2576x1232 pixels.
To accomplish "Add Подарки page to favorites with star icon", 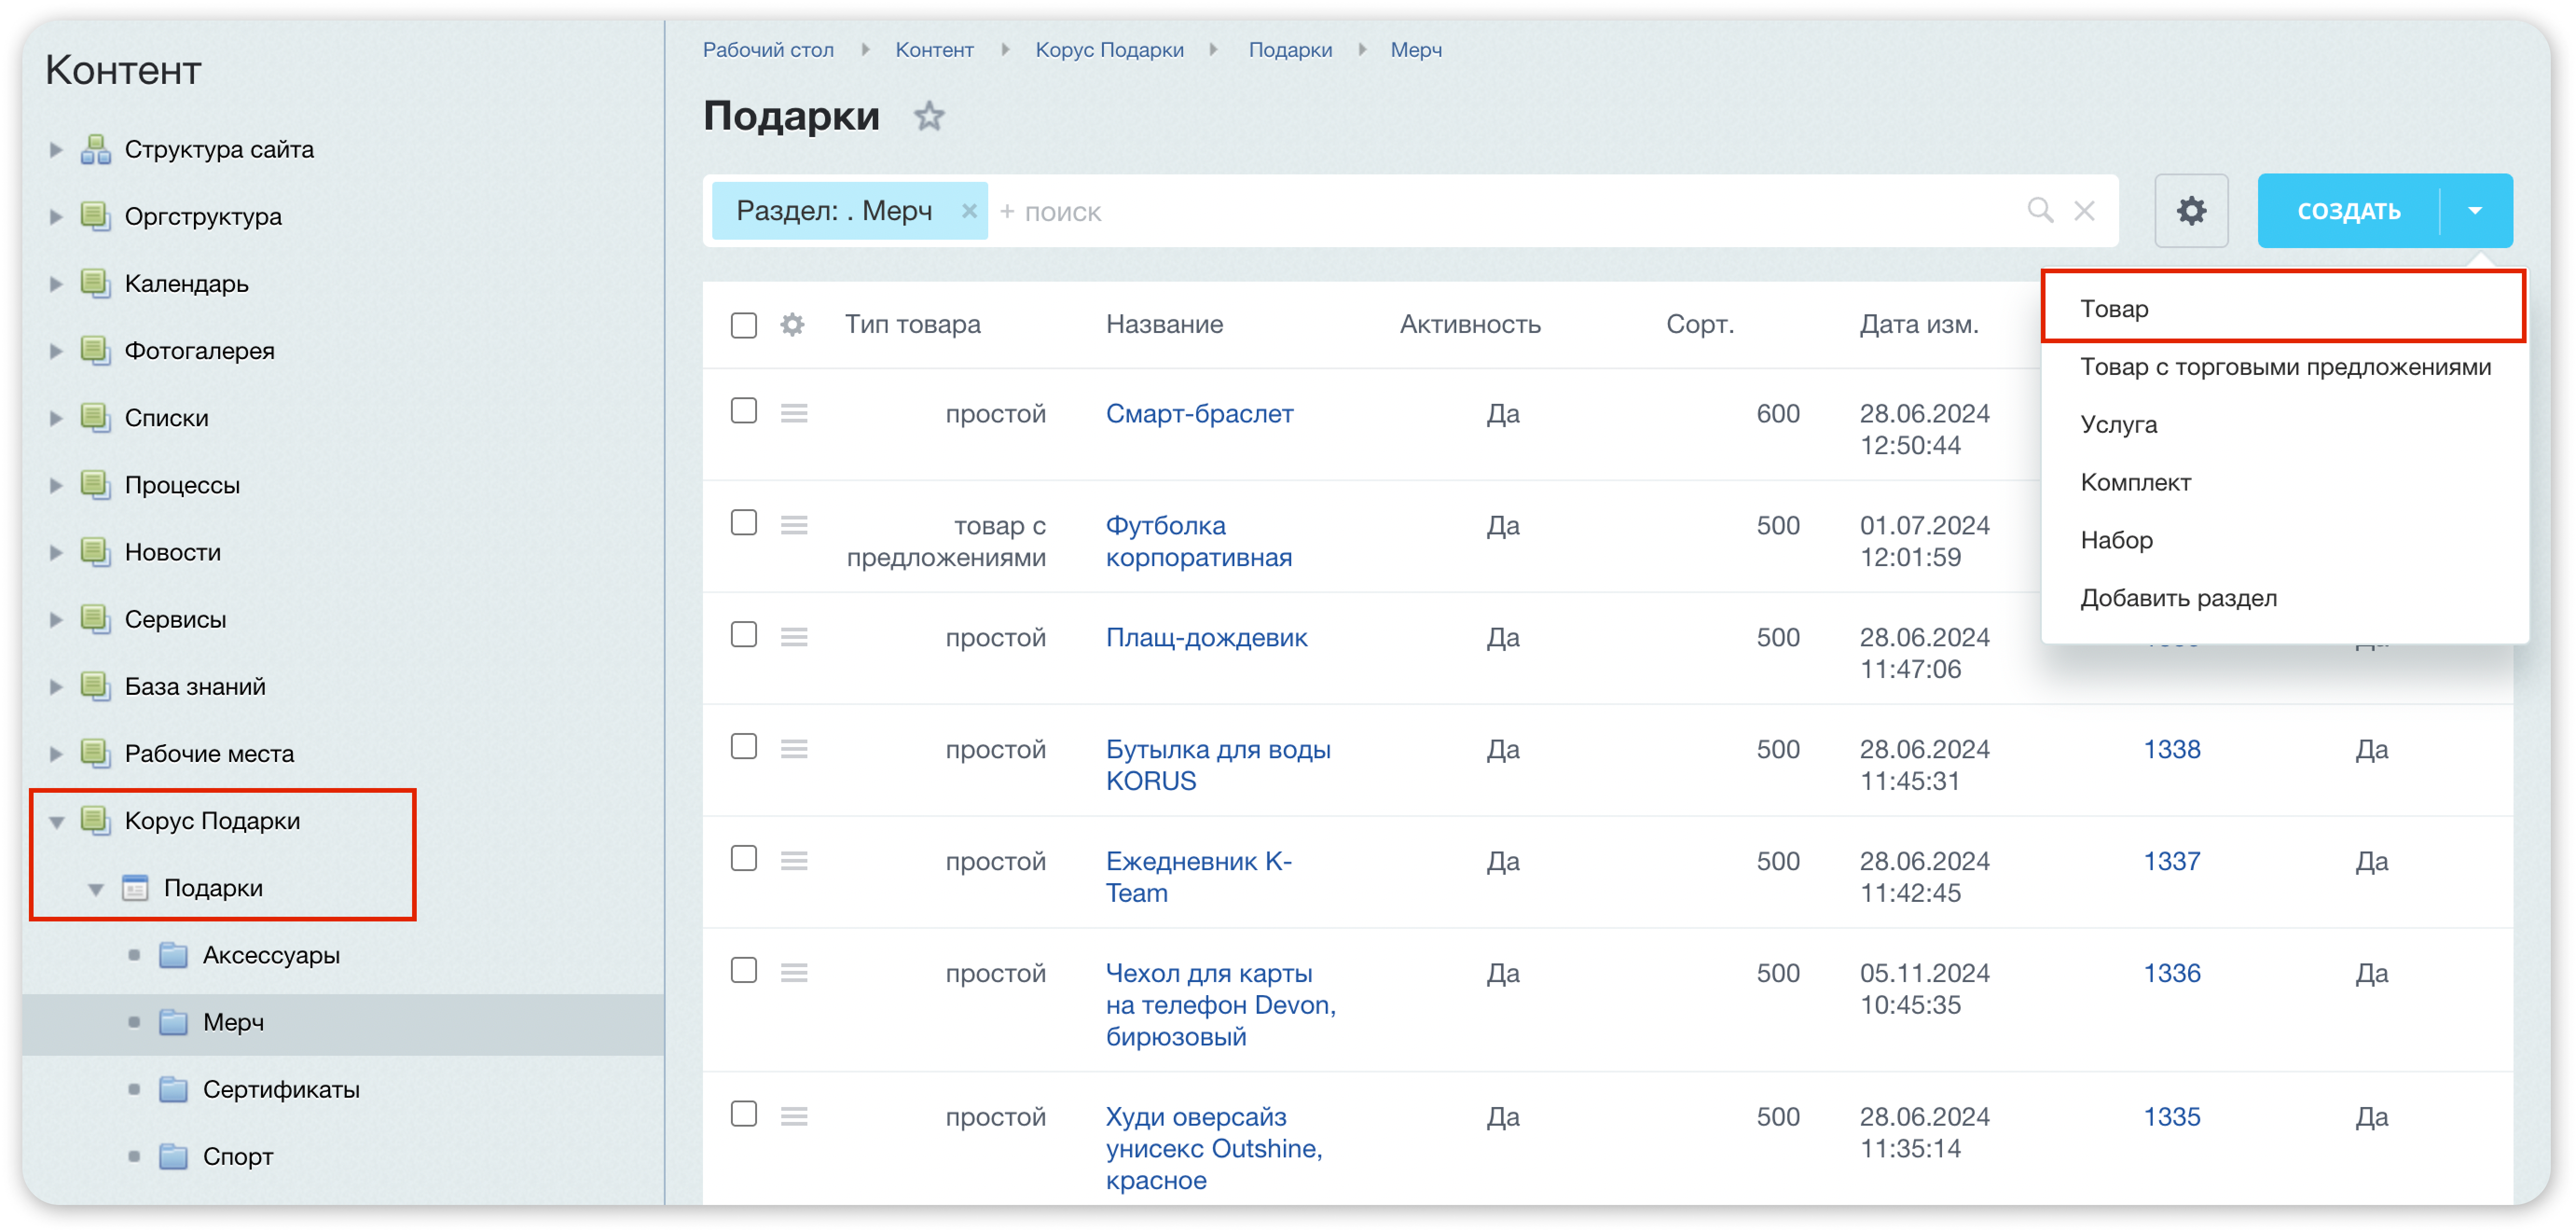I will 929,117.
